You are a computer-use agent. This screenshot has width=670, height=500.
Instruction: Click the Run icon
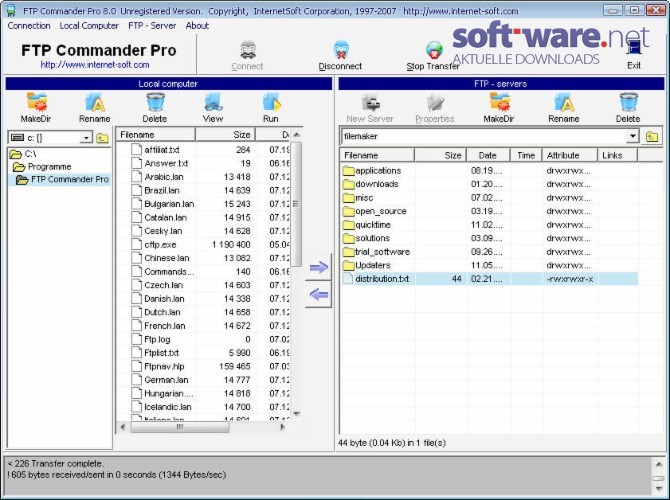[271, 103]
